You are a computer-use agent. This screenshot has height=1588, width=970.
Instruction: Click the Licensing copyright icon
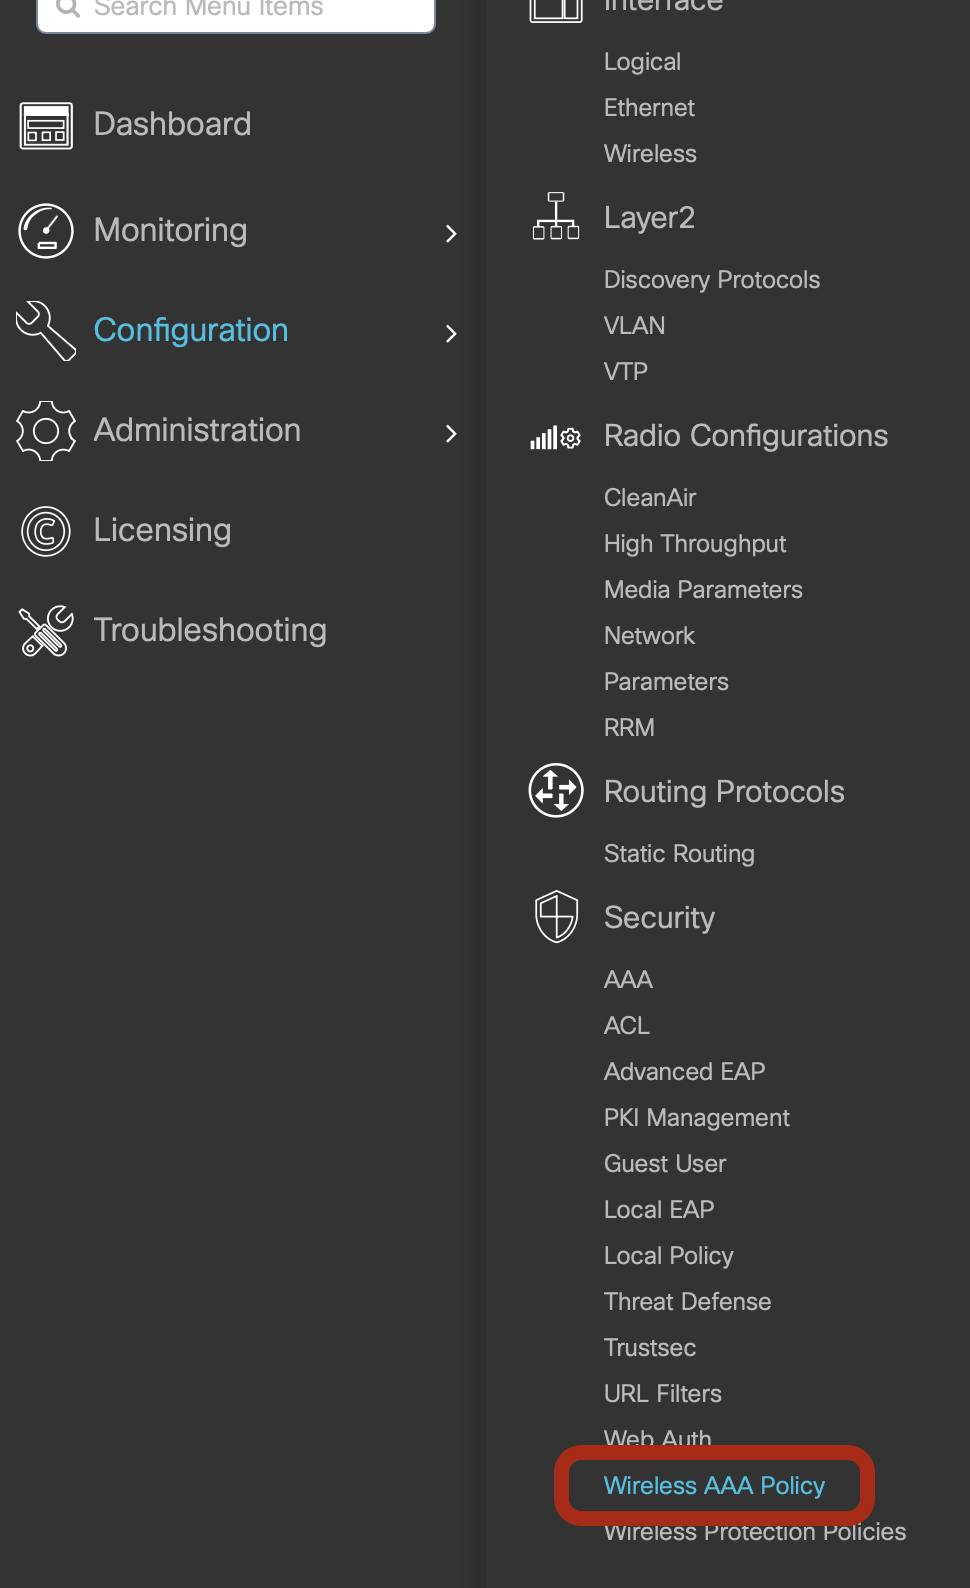point(46,531)
